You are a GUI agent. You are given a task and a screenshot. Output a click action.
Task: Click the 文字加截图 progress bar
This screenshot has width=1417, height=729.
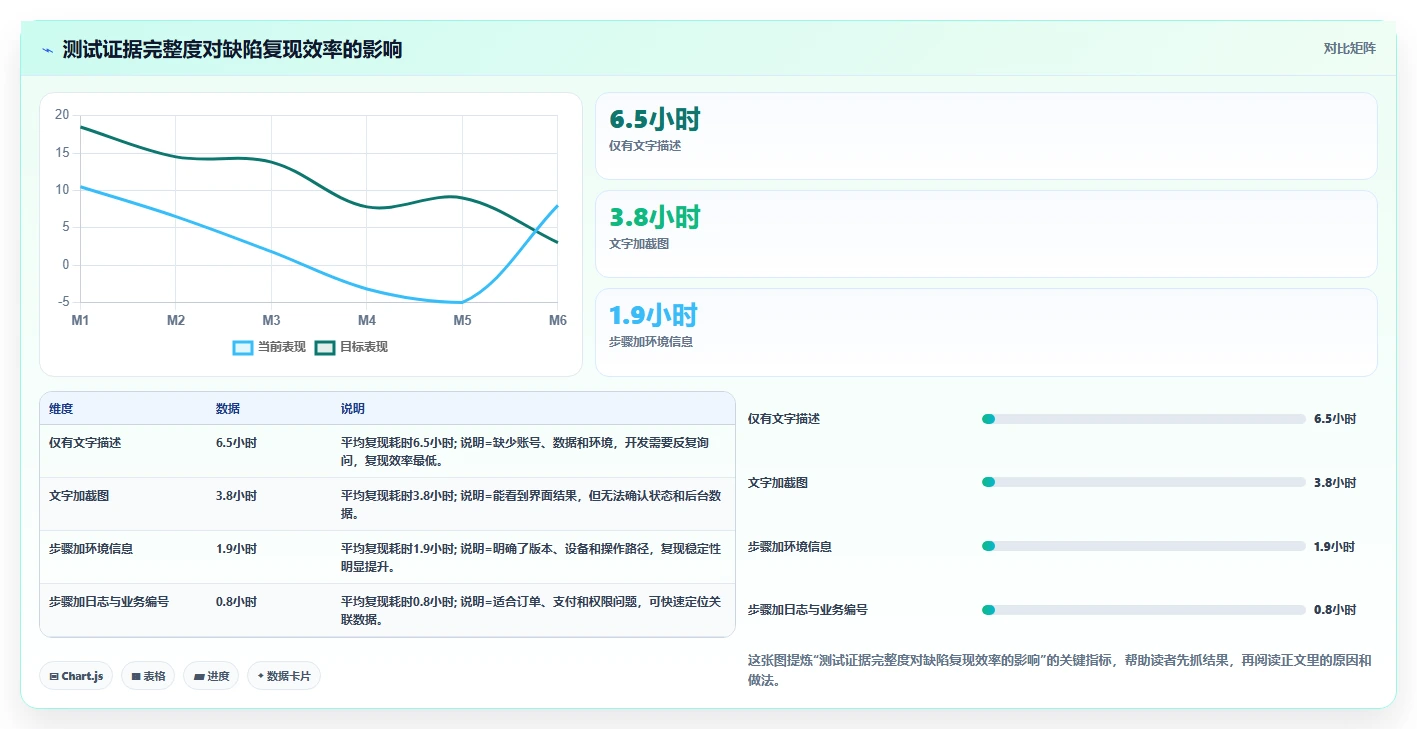[1144, 482]
